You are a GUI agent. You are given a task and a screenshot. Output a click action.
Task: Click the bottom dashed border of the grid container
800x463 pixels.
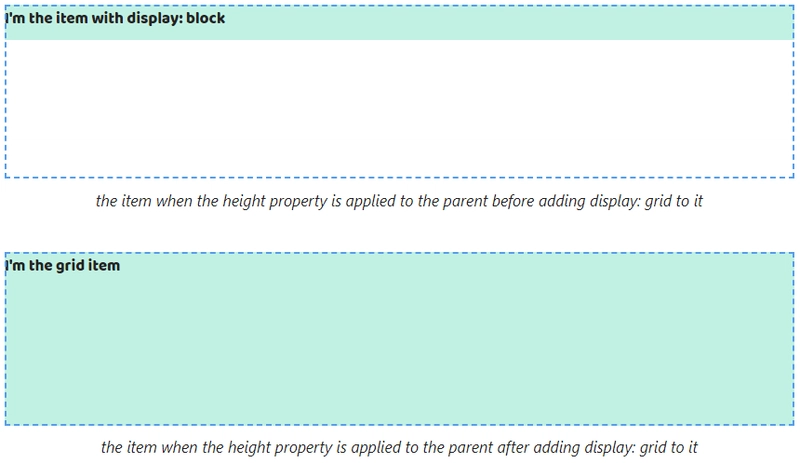tap(399, 425)
